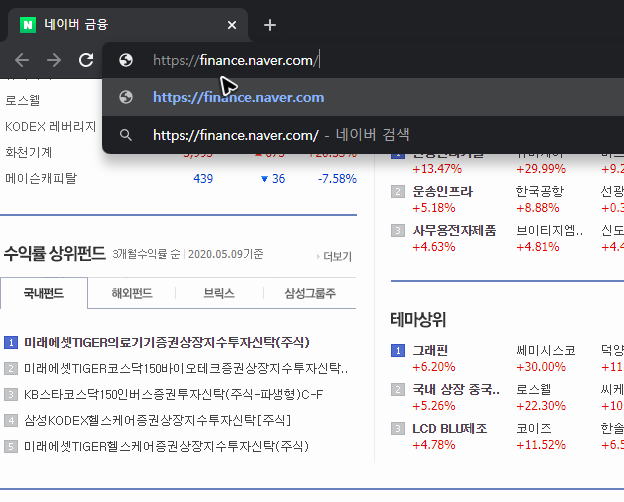624x502 pixels.
Task: Click 로스웰 under 테마상위
Action: pos(533,389)
